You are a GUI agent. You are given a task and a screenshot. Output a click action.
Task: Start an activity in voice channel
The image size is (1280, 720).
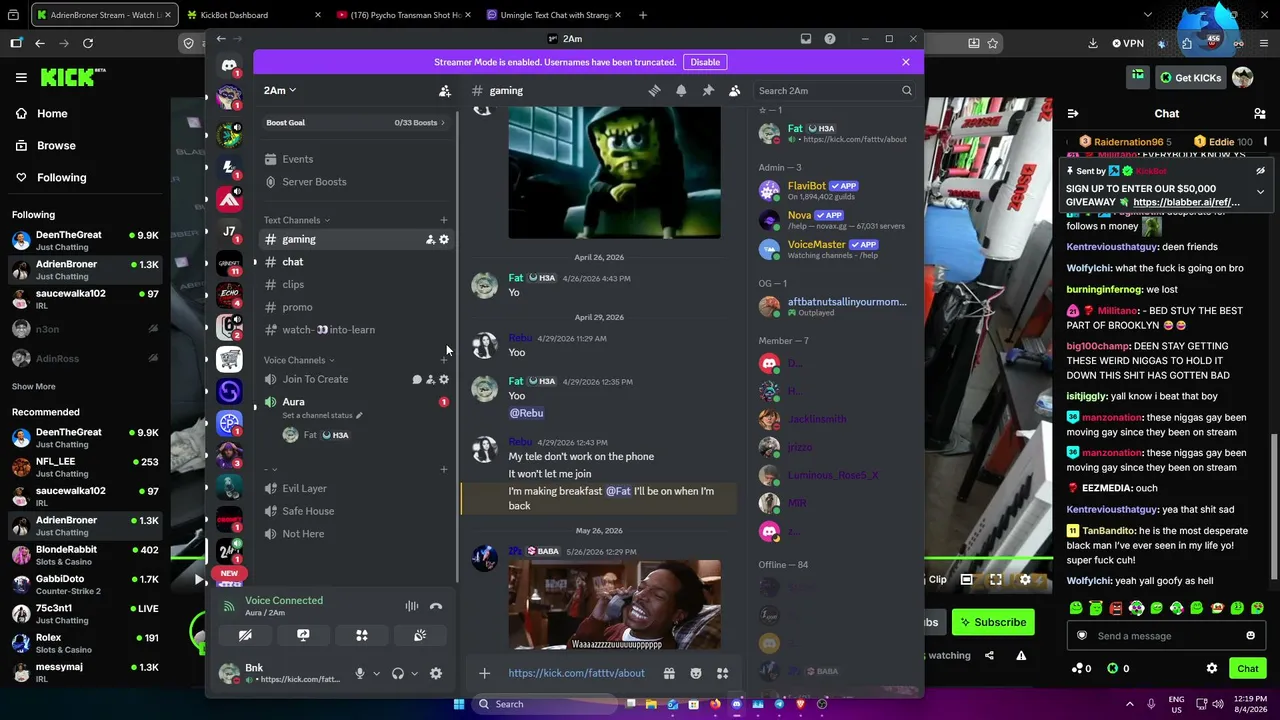(x=362, y=635)
